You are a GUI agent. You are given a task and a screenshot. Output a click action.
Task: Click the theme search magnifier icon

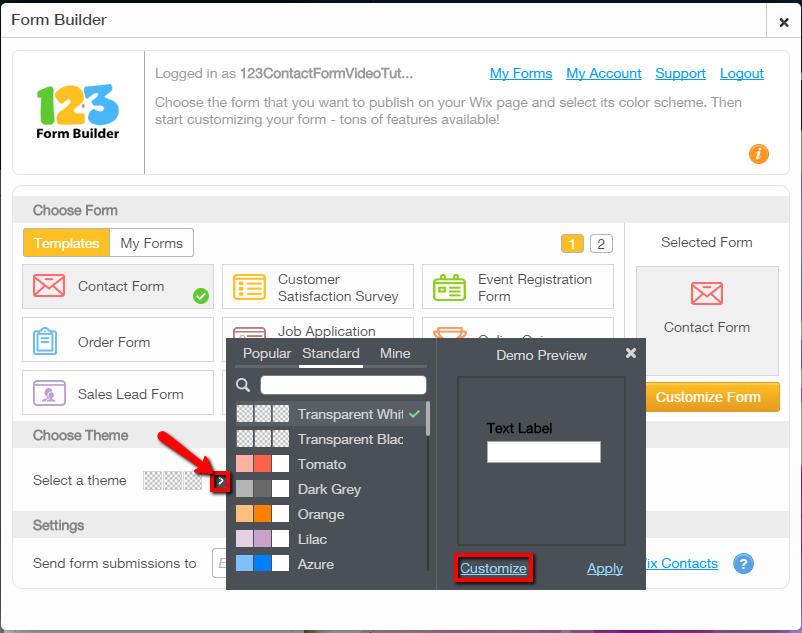[x=243, y=385]
